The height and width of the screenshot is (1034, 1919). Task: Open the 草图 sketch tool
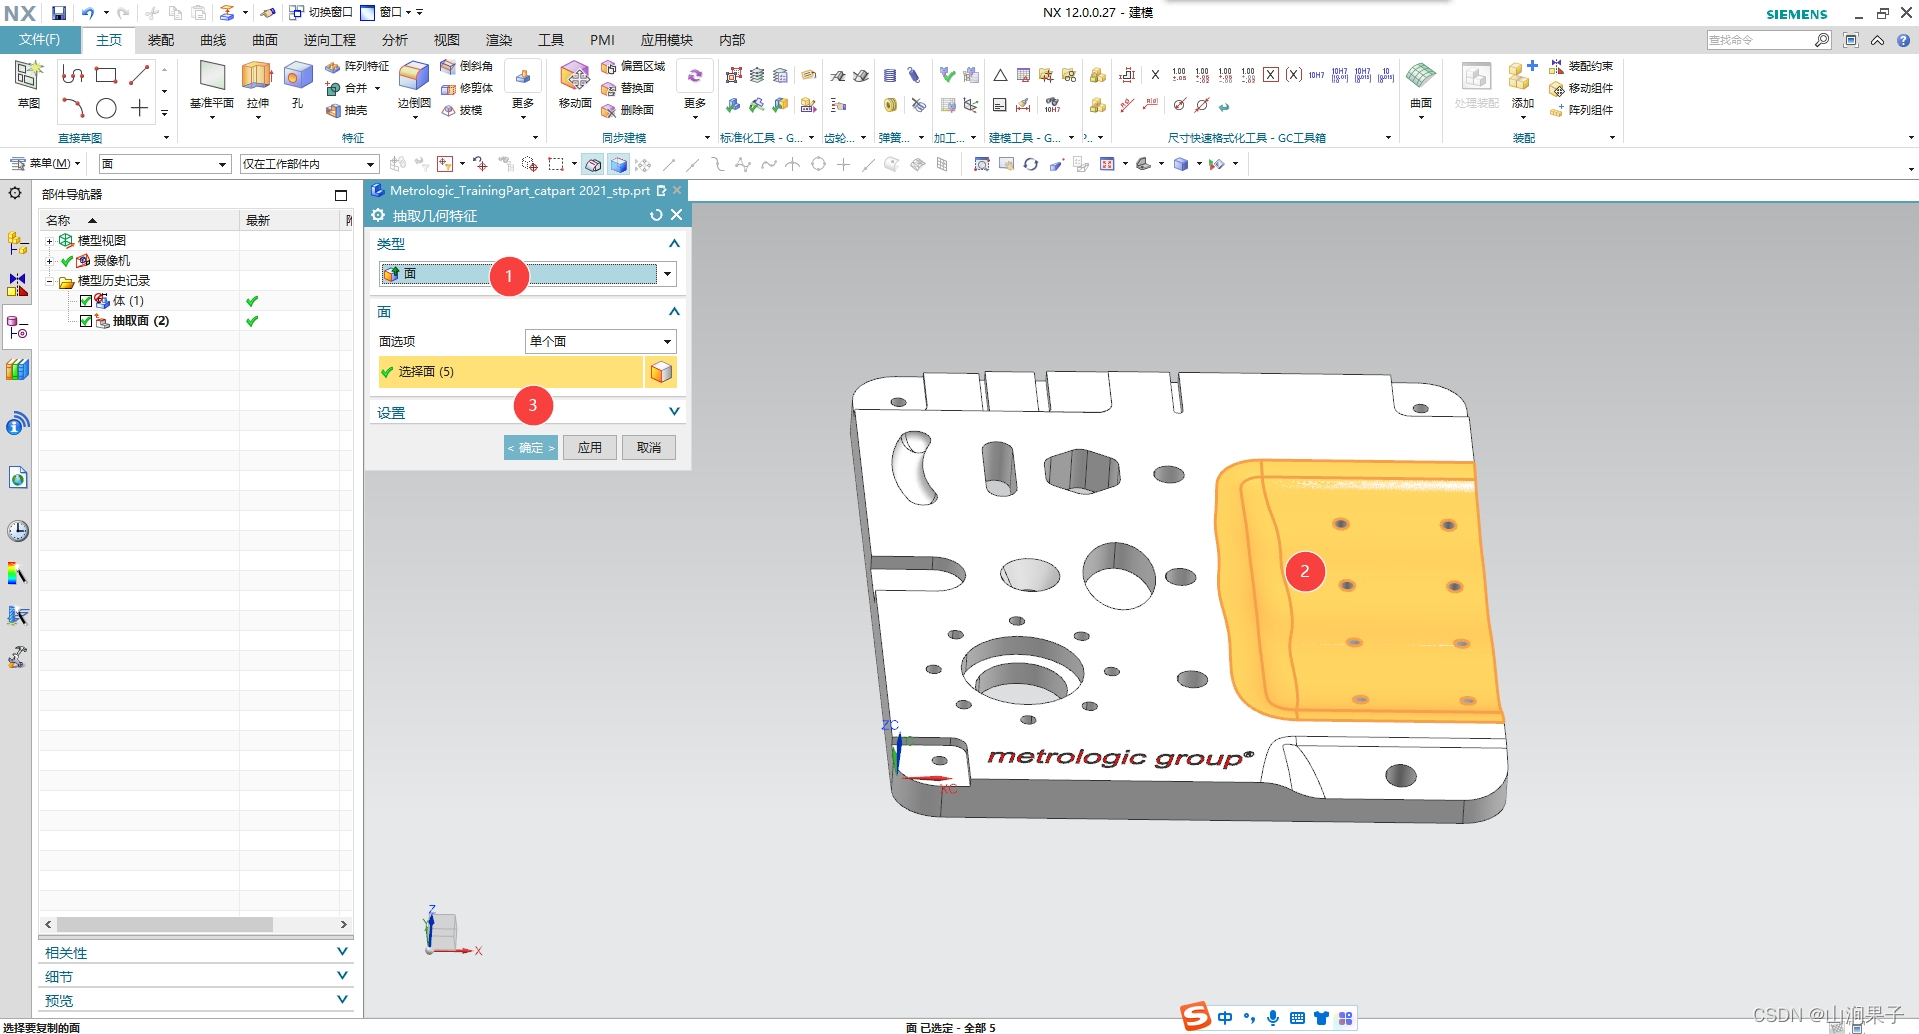(x=28, y=84)
